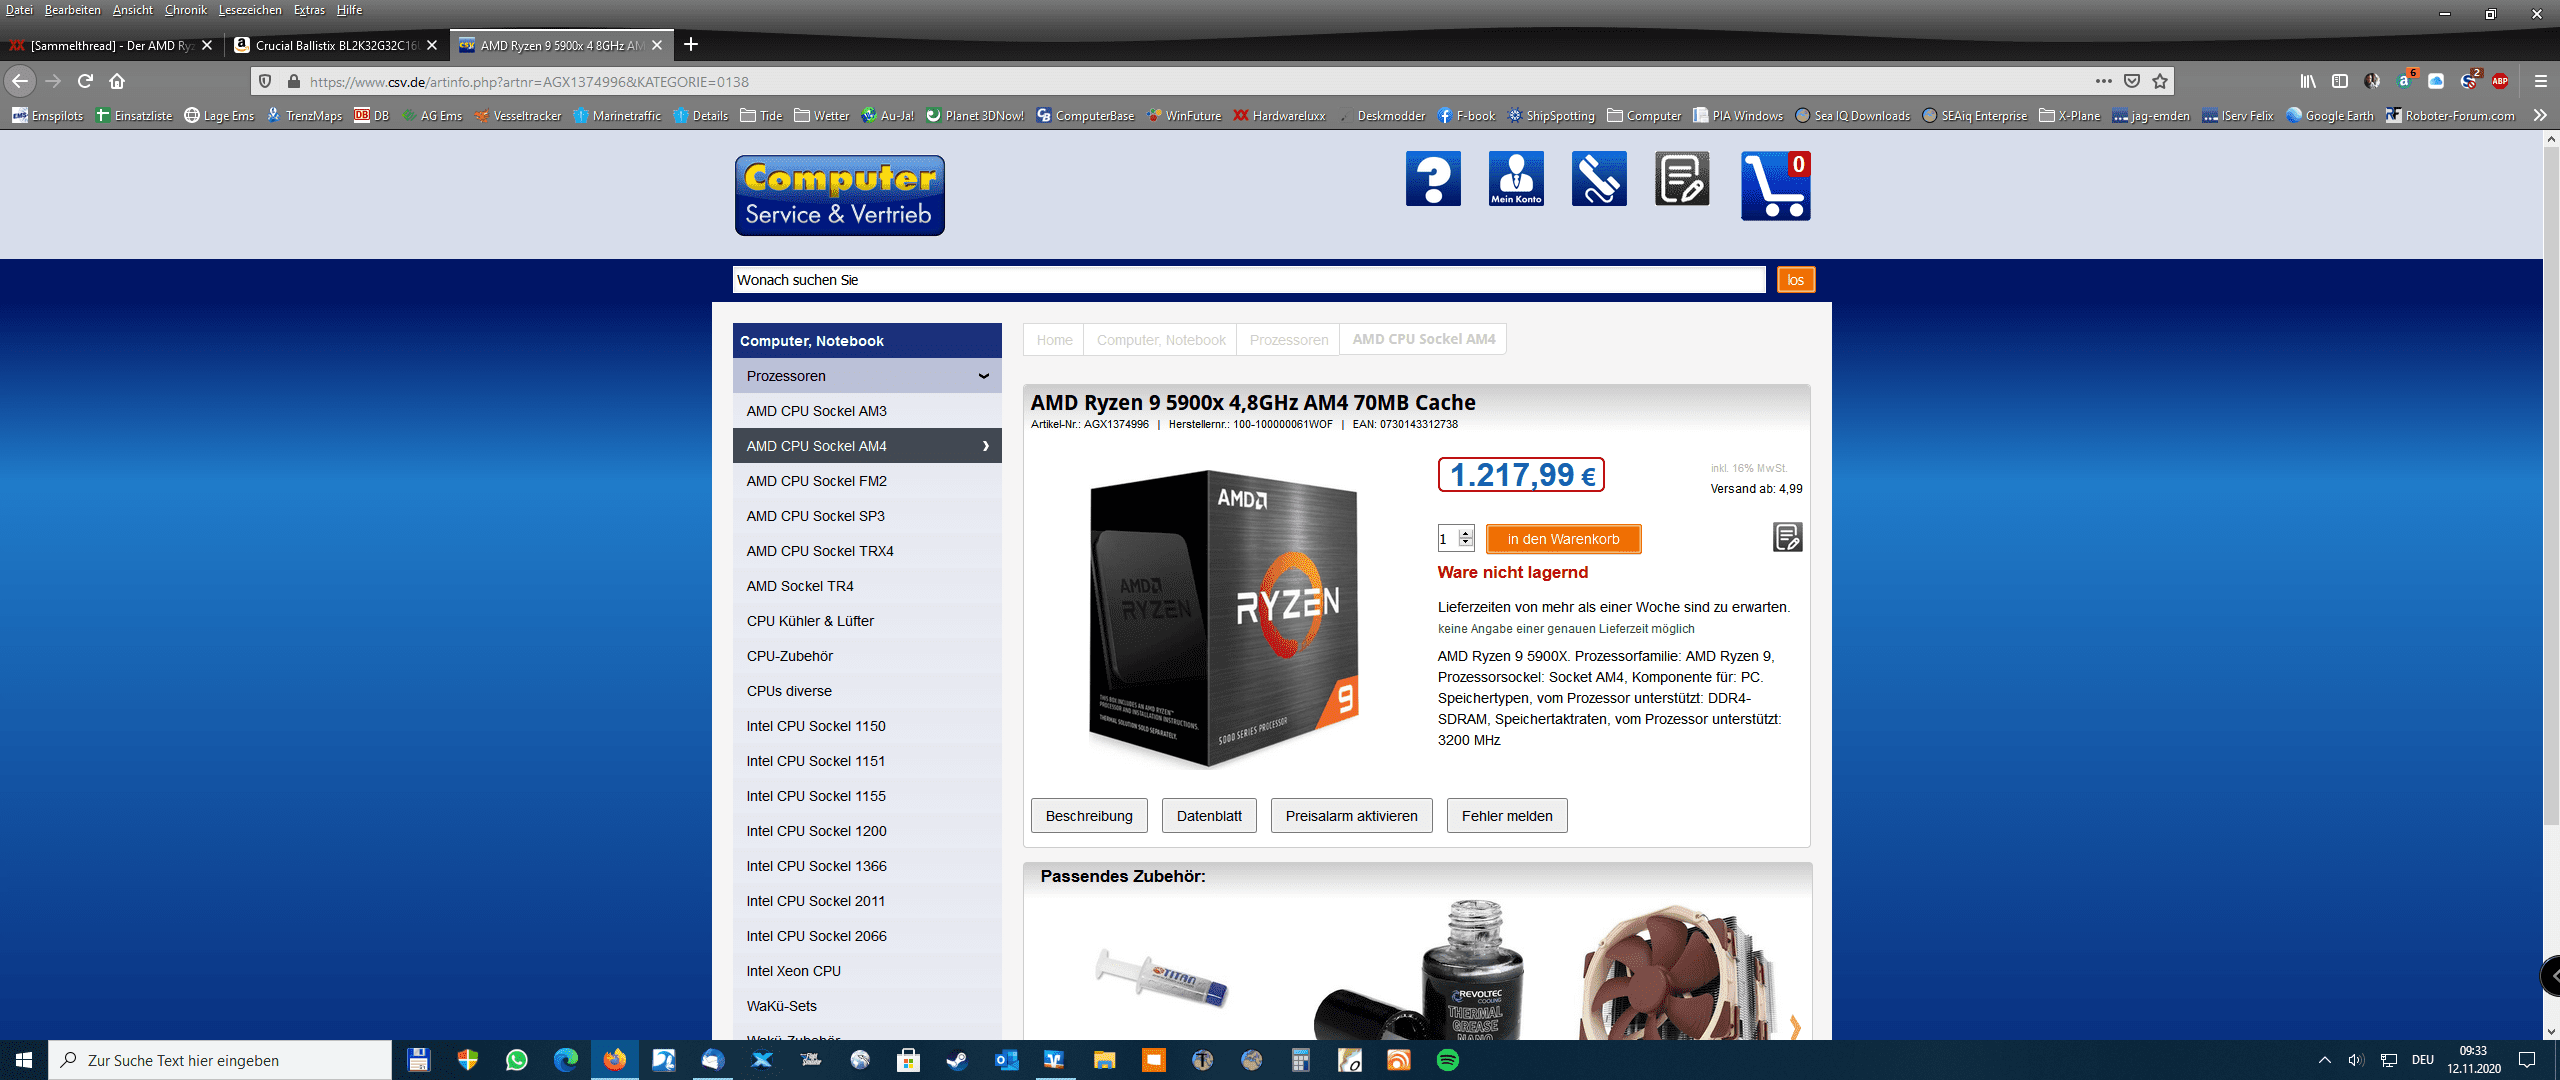
Task: Open the Windows Start menu
Action: coord(24,1060)
